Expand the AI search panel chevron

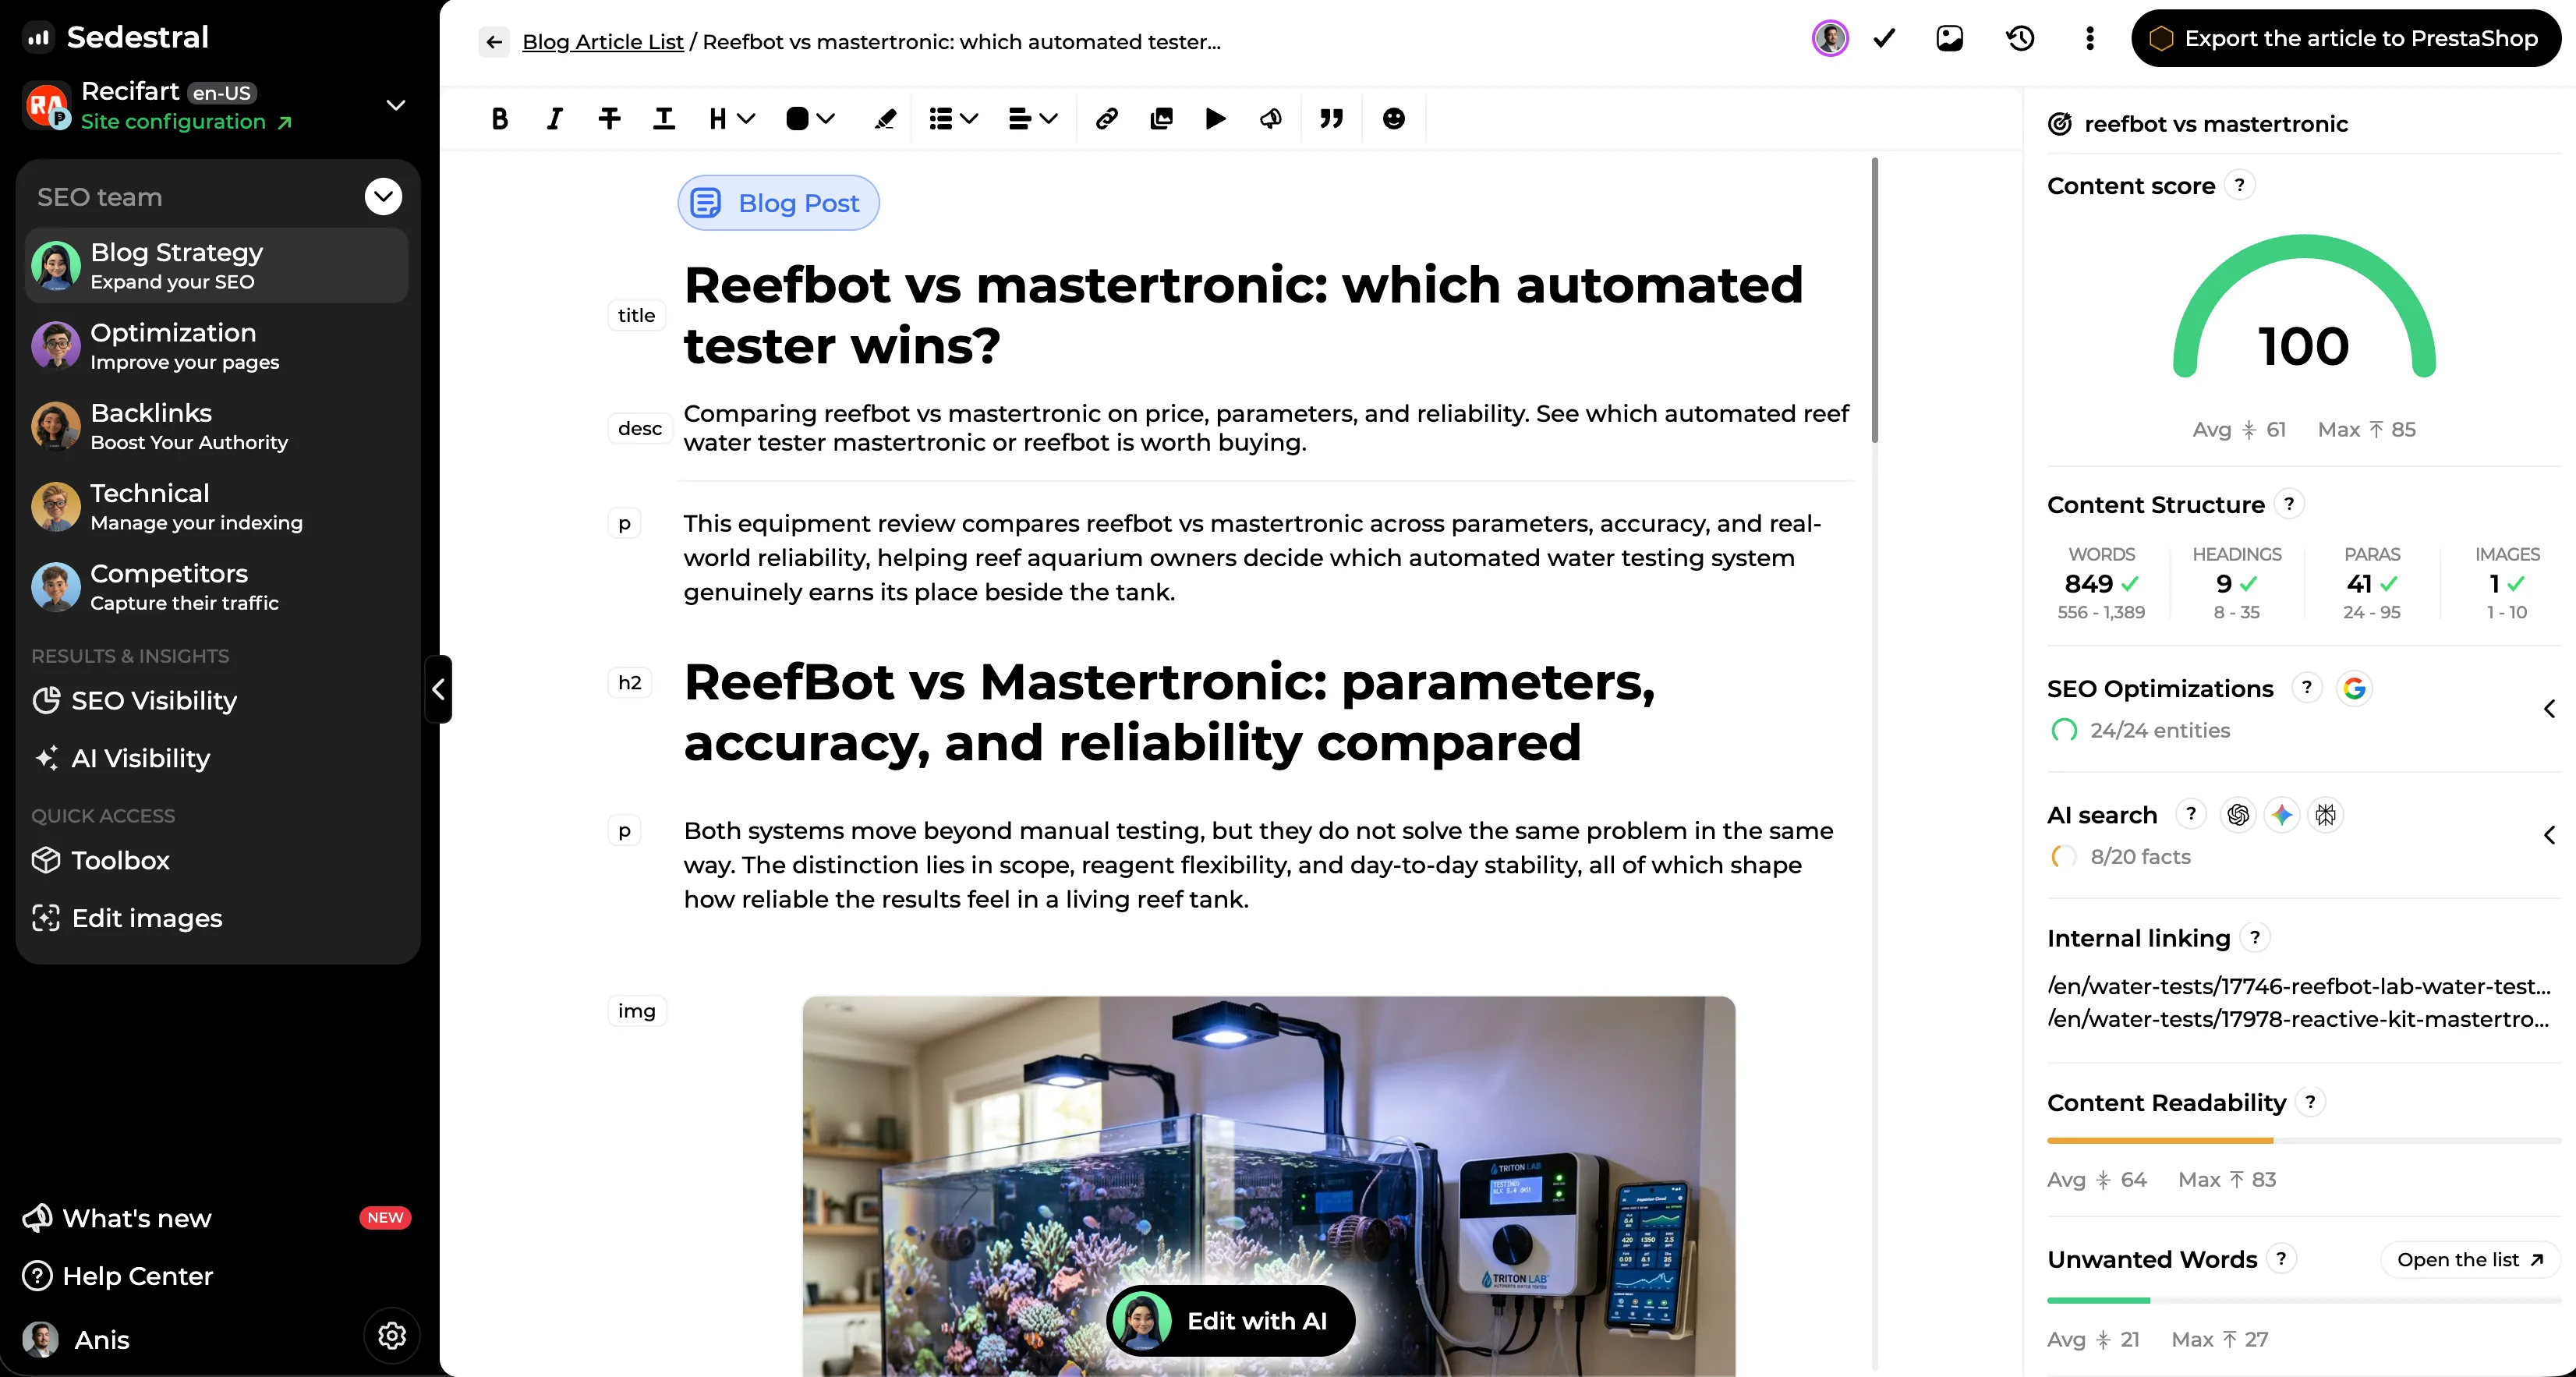pyautogui.click(x=2549, y=835)
